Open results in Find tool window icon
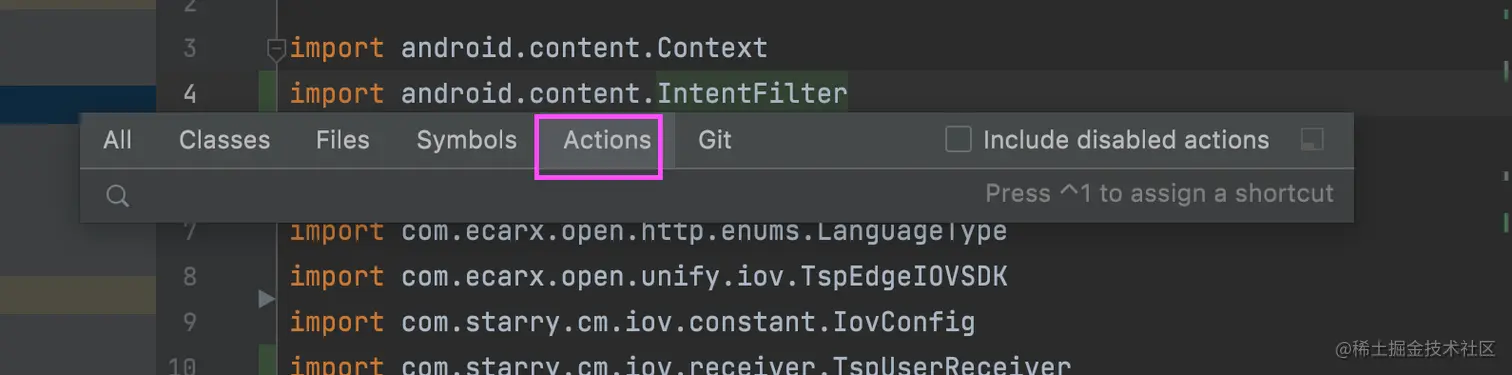 [1312, 140]
